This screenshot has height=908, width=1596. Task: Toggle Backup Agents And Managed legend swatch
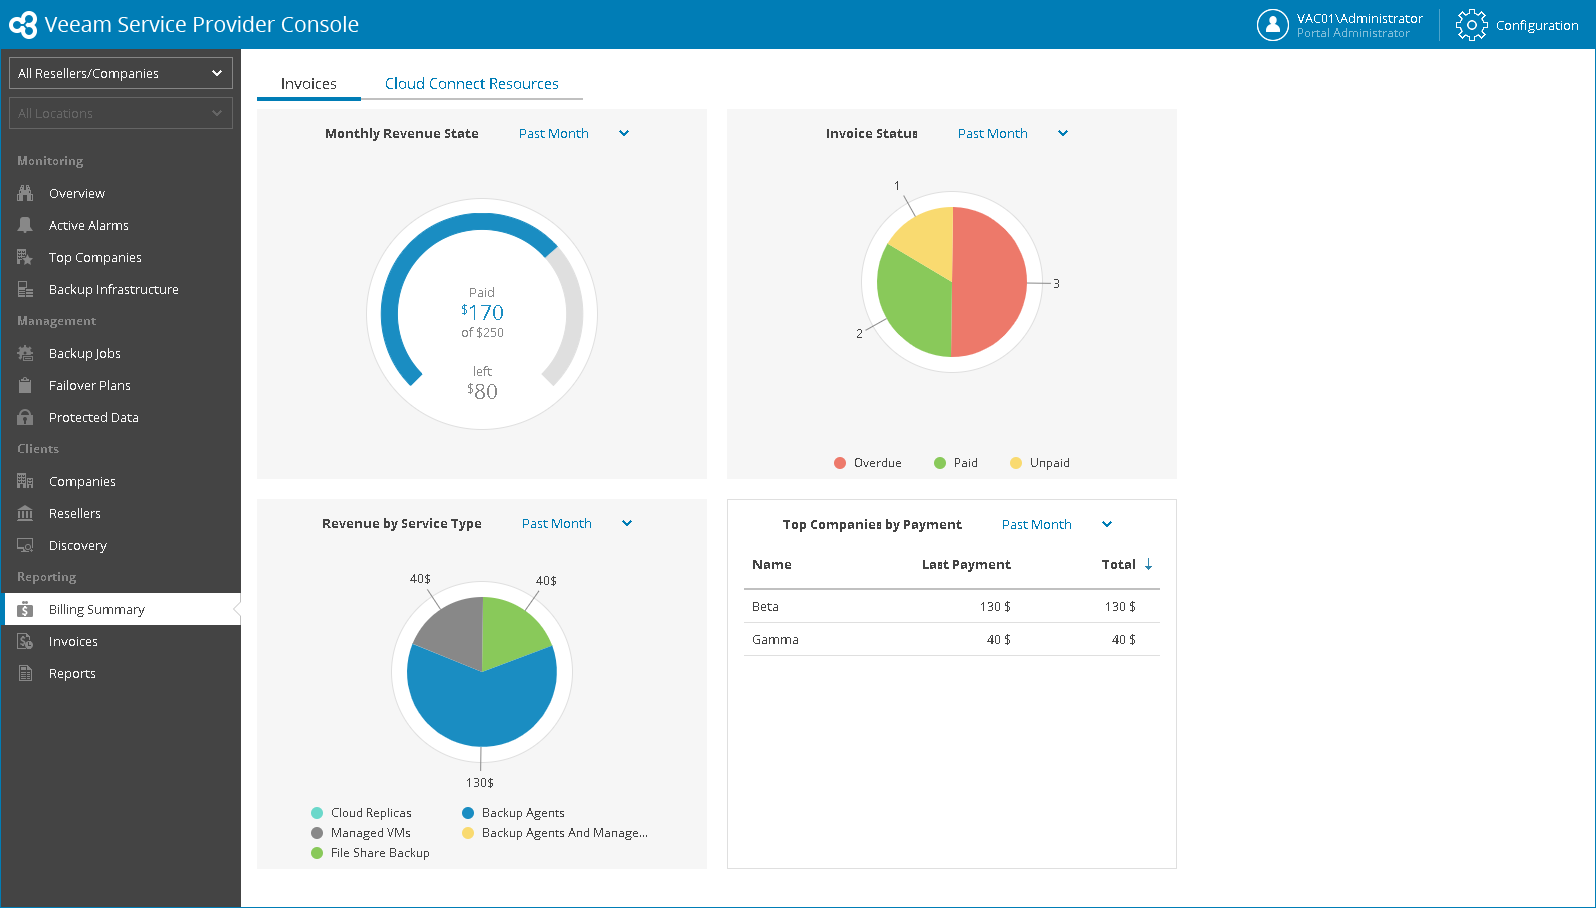468,833
